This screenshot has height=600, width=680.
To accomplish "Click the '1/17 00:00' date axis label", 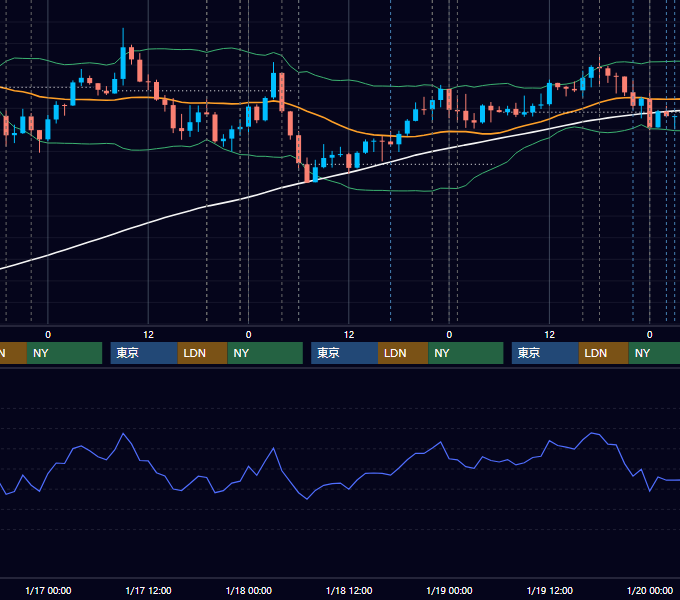I will (x=48, y=590).
